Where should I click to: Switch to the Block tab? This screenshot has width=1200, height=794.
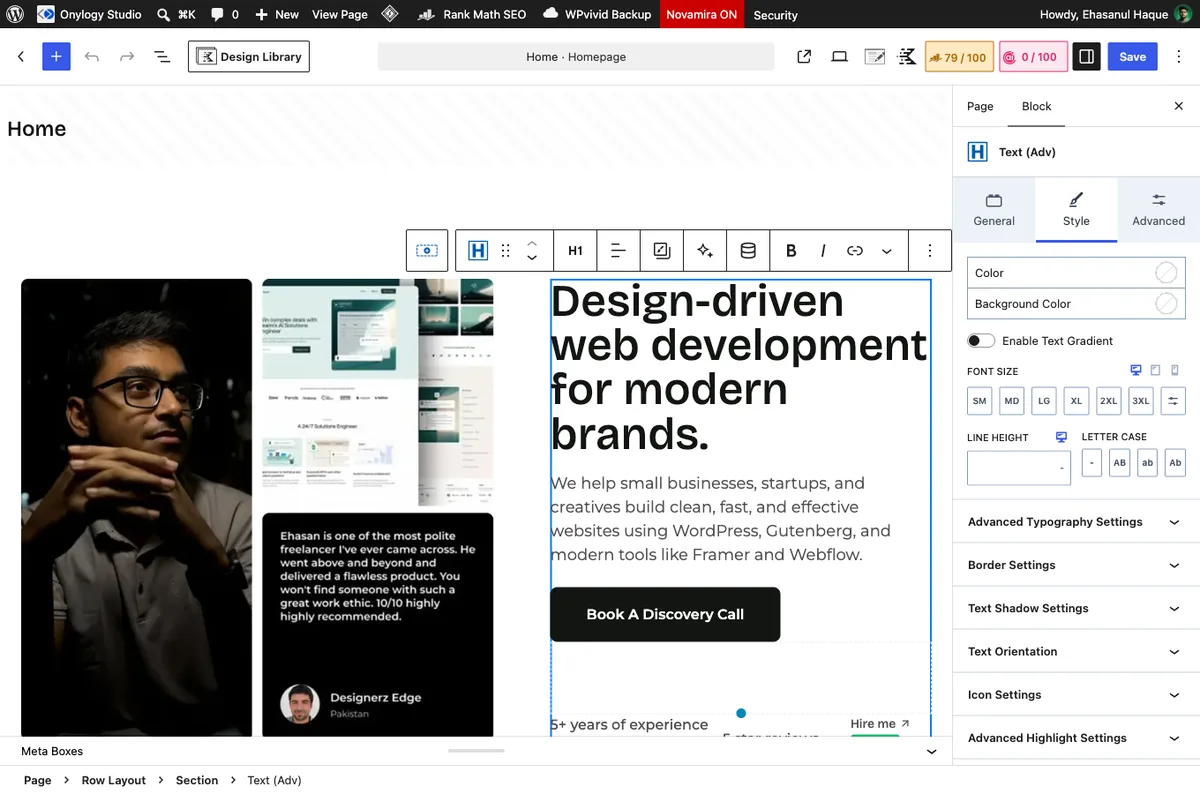[1036, 106]
